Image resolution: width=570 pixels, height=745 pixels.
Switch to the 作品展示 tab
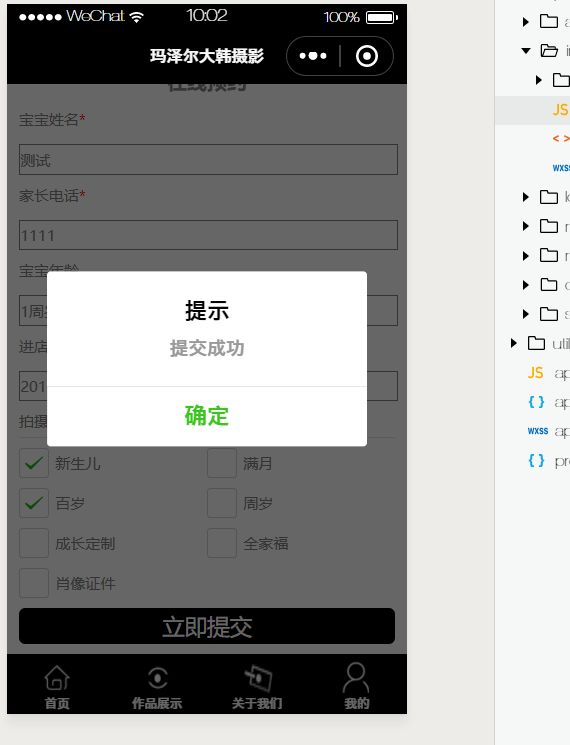click(157, 687)
